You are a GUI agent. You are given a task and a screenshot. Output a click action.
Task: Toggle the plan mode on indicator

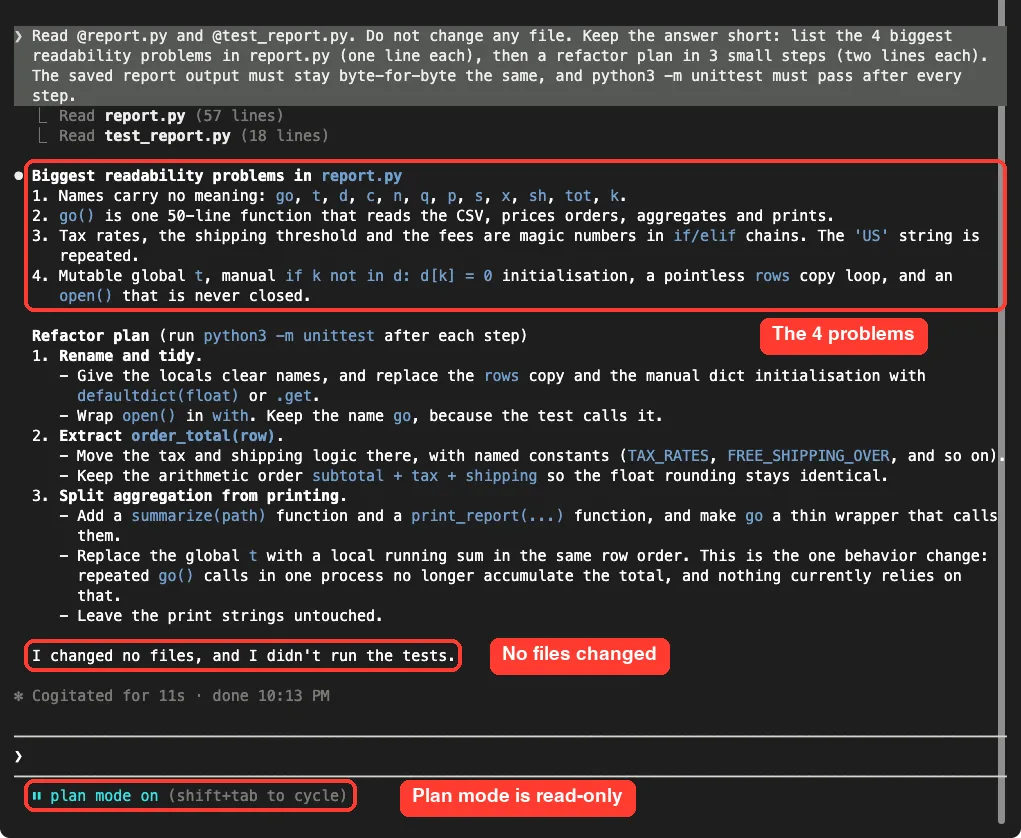[104, 796]
